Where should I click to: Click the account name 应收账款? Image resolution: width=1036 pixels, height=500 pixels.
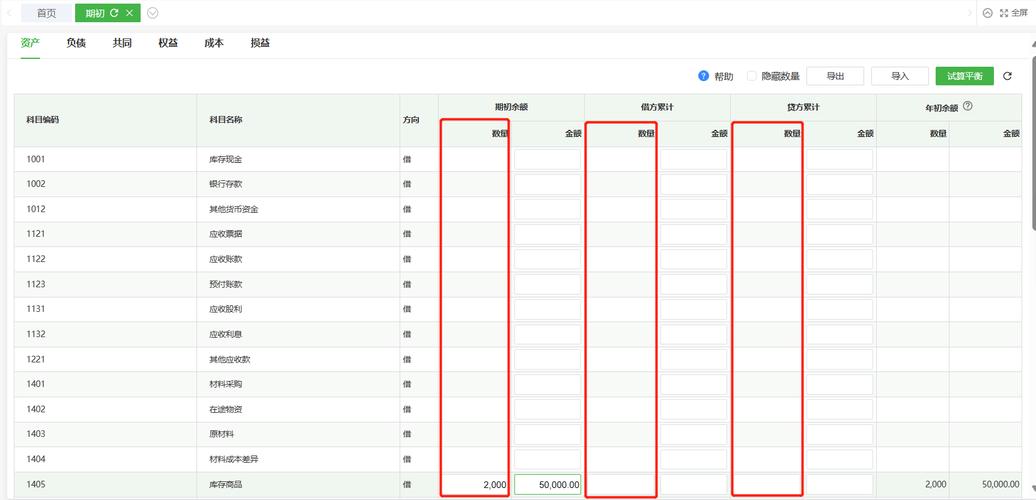(x=225, y=260)
